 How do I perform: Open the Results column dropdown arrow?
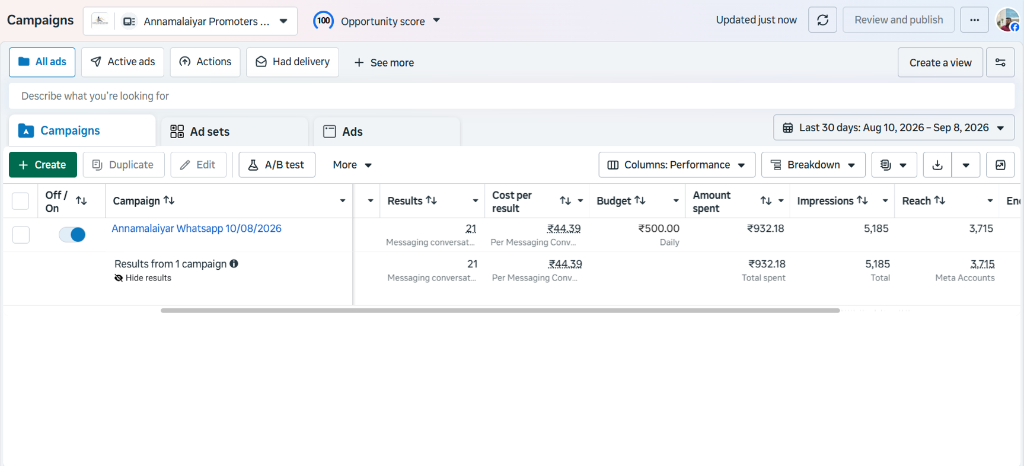pyautogui.click(x=475, y=201)
